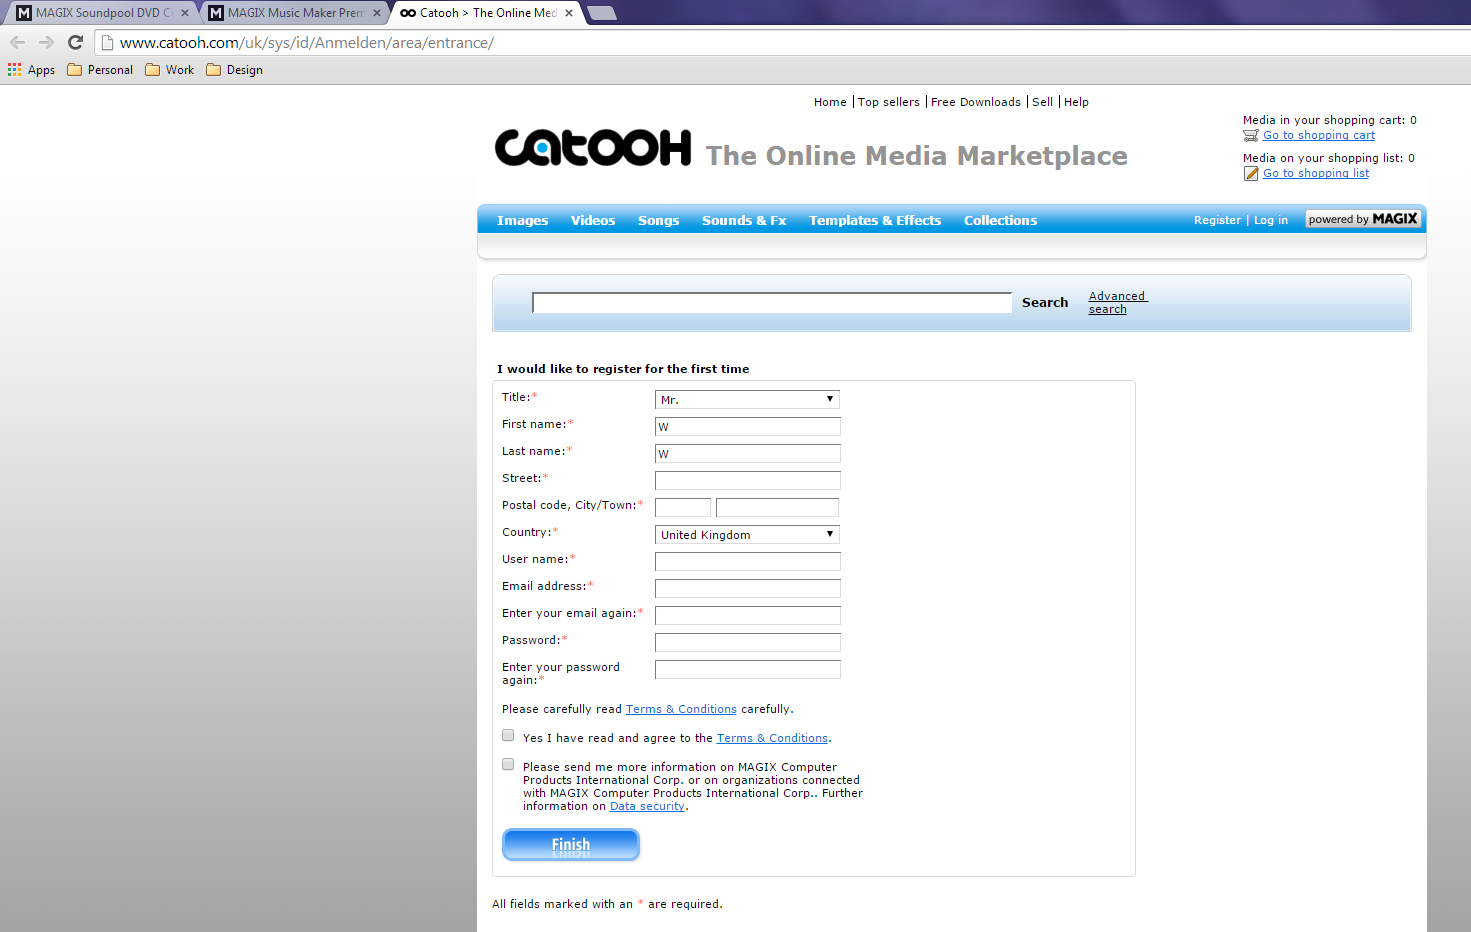Open the Free Downloads link
Viewport: 1471px width, 932px height.
[x=976, y=102]
